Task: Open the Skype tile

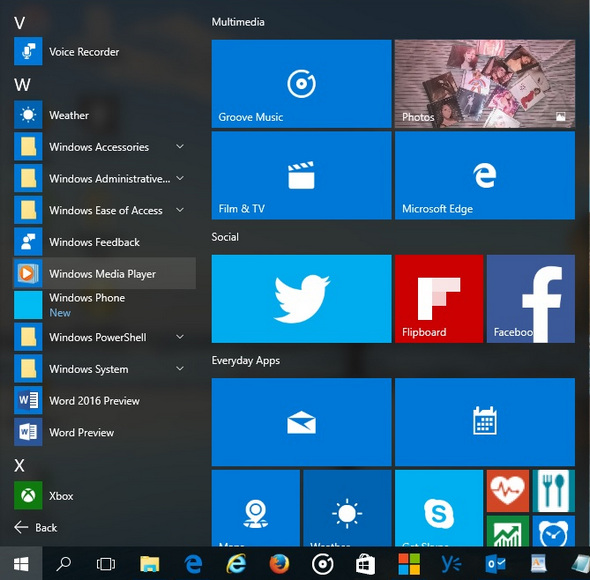Action: (x=439, y=508)
